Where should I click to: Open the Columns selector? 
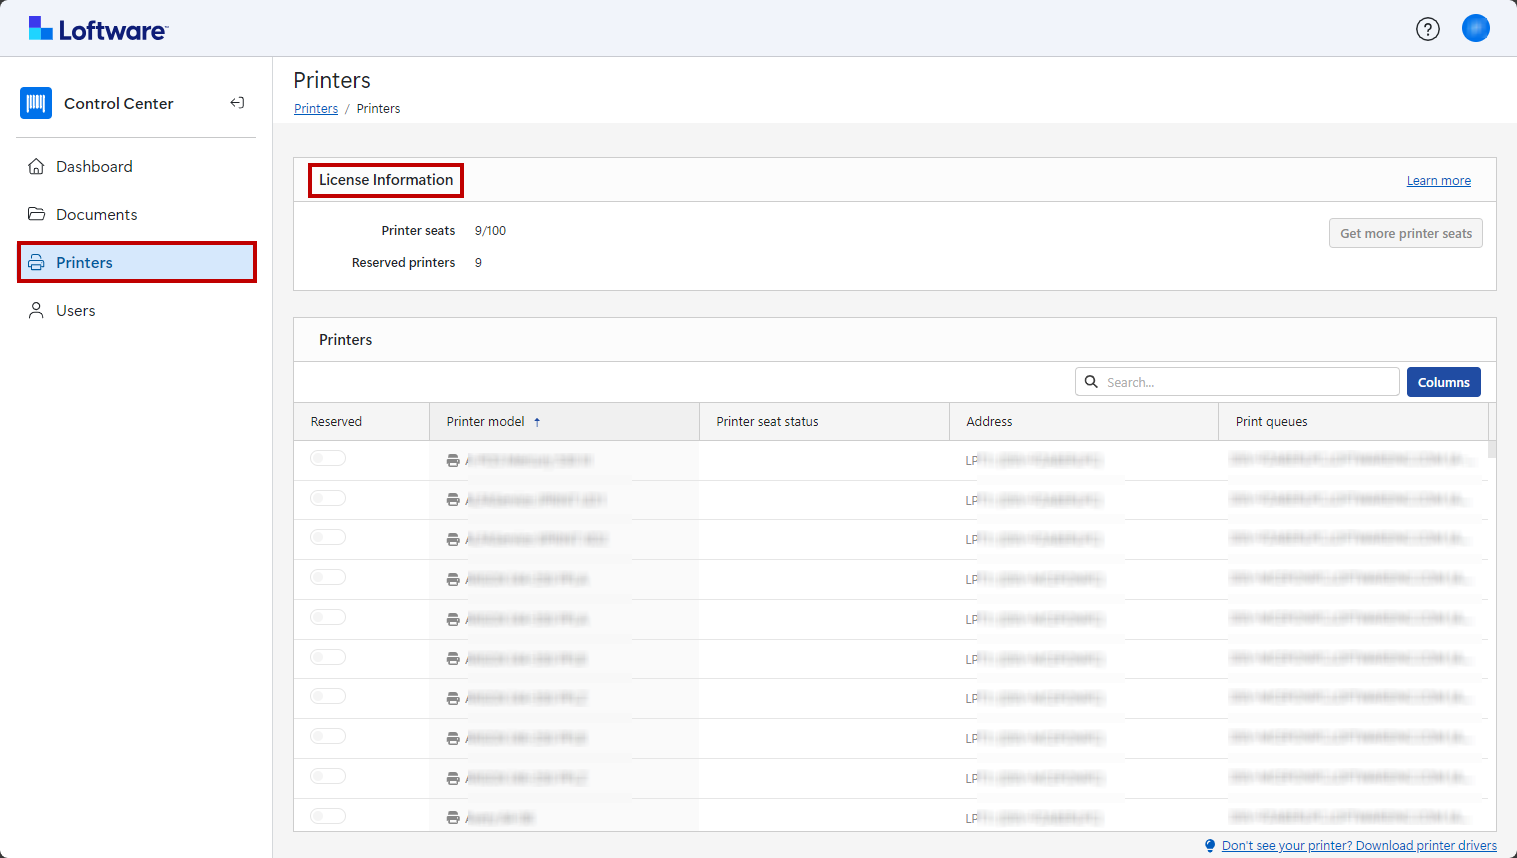point(1443,382)
